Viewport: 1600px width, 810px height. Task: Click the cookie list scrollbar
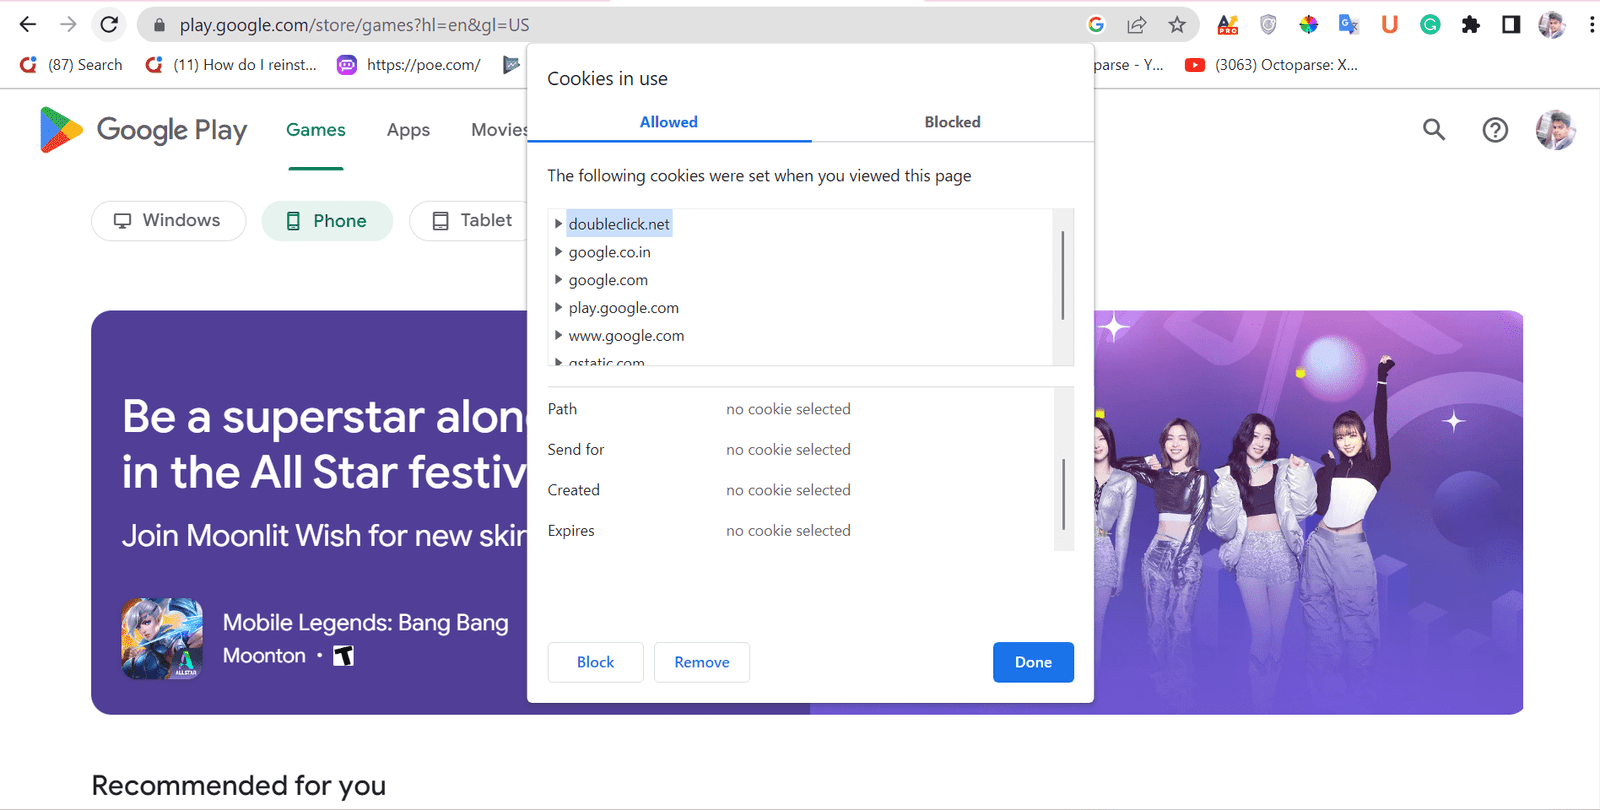click(1063, 275)
